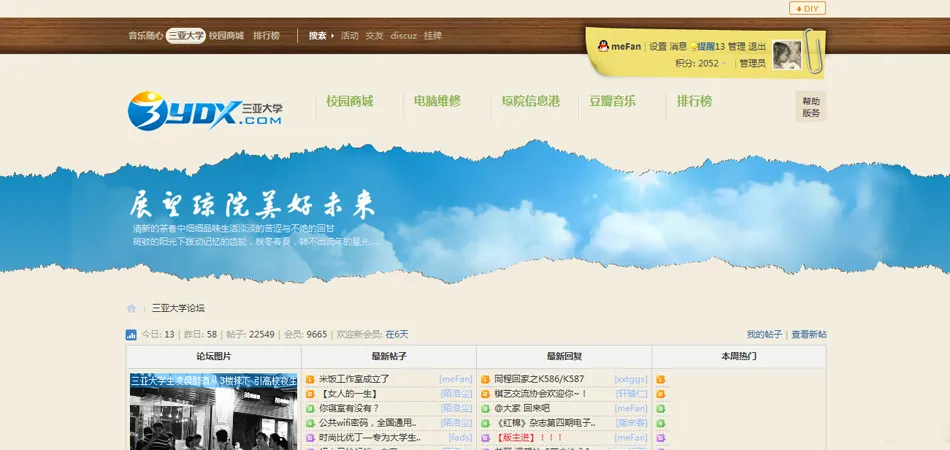The image size is (950, 450).
Task: Open 交友 in top bar
Action: click(x=374, y=36)
